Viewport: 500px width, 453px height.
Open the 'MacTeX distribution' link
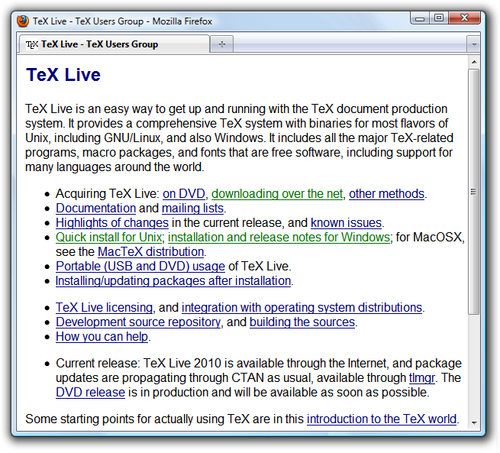pos(151,252)
